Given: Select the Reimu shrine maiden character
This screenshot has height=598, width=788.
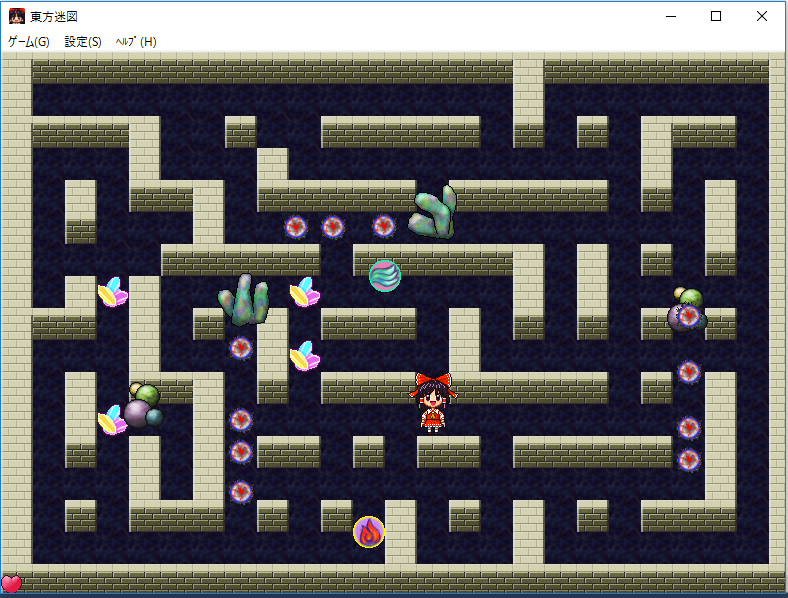Looking at the screenshot, I should click(432, 401).
